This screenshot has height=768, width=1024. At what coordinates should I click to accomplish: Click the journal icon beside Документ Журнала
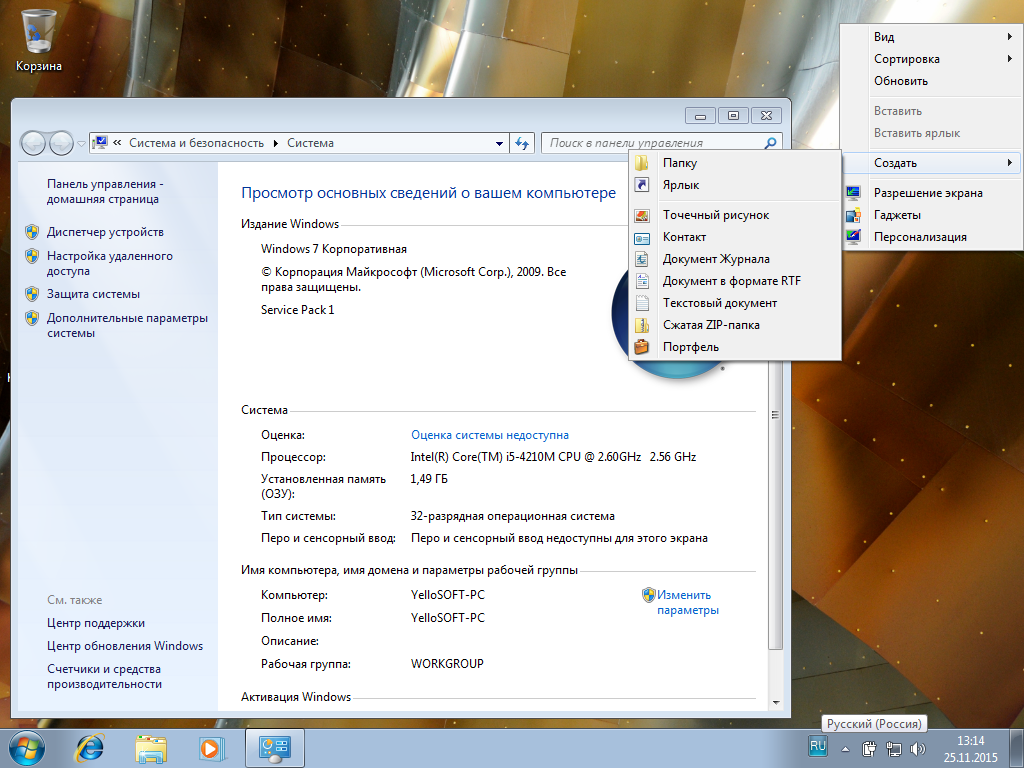click(x=642, y=259)
